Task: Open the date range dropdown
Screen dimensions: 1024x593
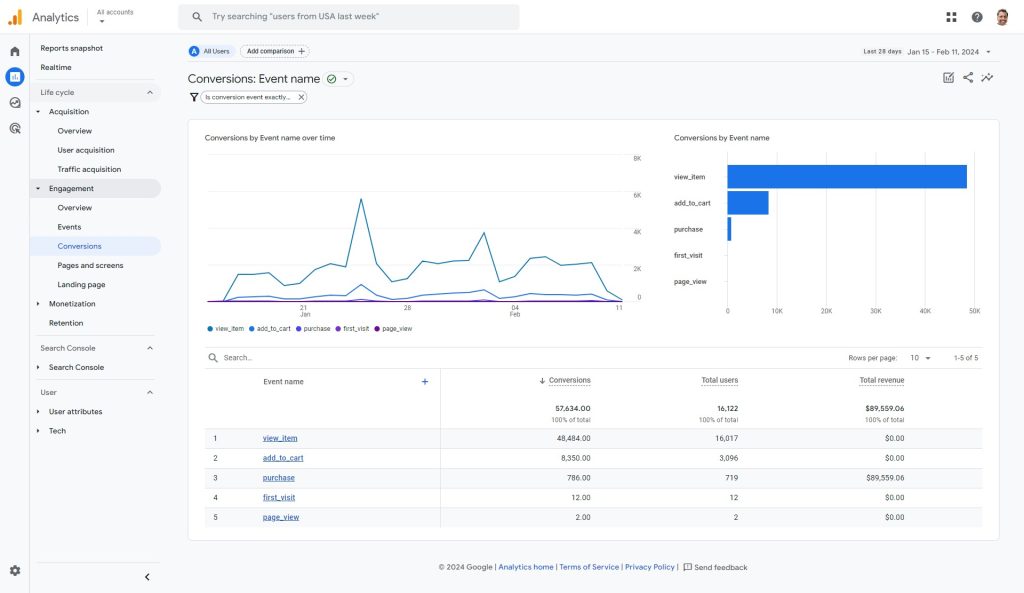Action: coord(927,52)
